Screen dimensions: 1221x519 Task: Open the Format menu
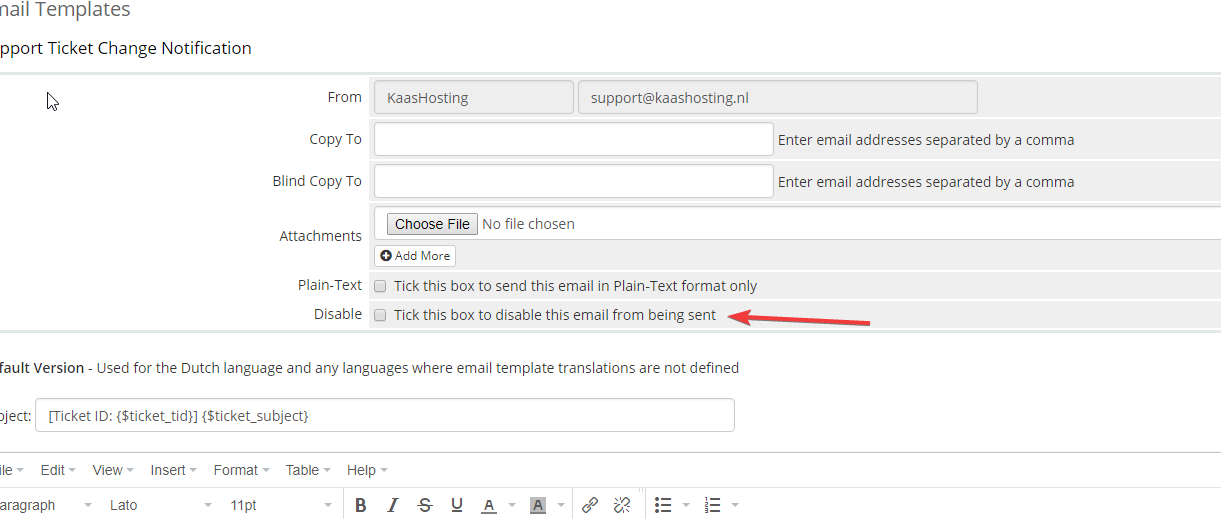241,470
